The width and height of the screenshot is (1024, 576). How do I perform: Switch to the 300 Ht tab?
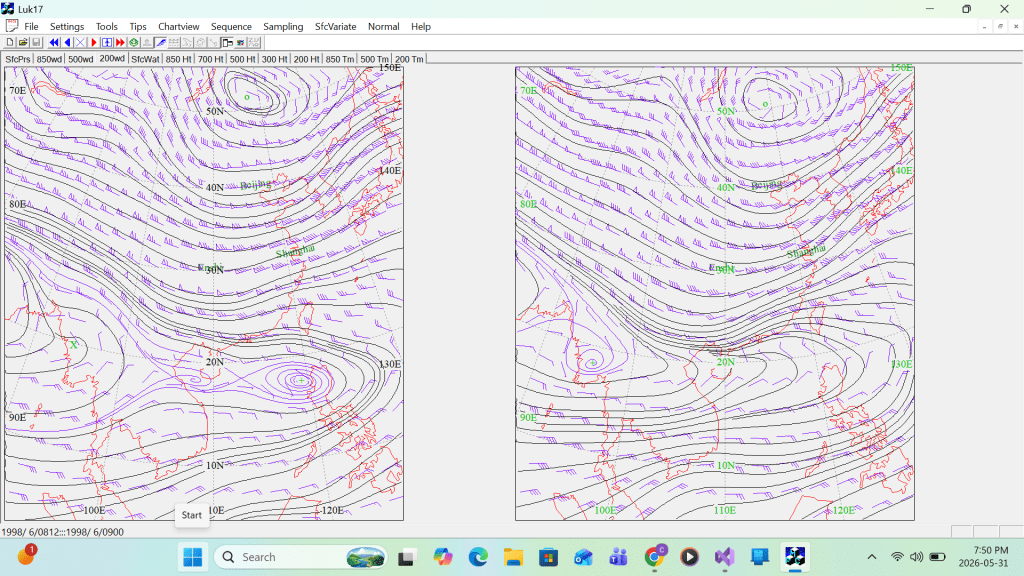pos(274,59)
